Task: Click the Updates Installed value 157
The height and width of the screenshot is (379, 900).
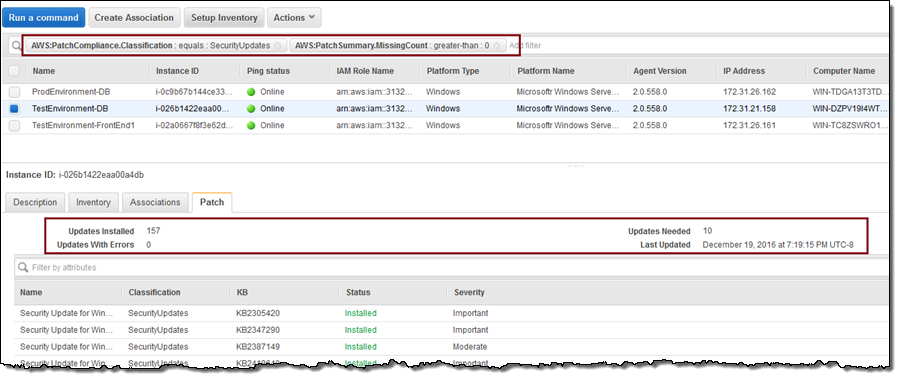Action: (153, 231)
